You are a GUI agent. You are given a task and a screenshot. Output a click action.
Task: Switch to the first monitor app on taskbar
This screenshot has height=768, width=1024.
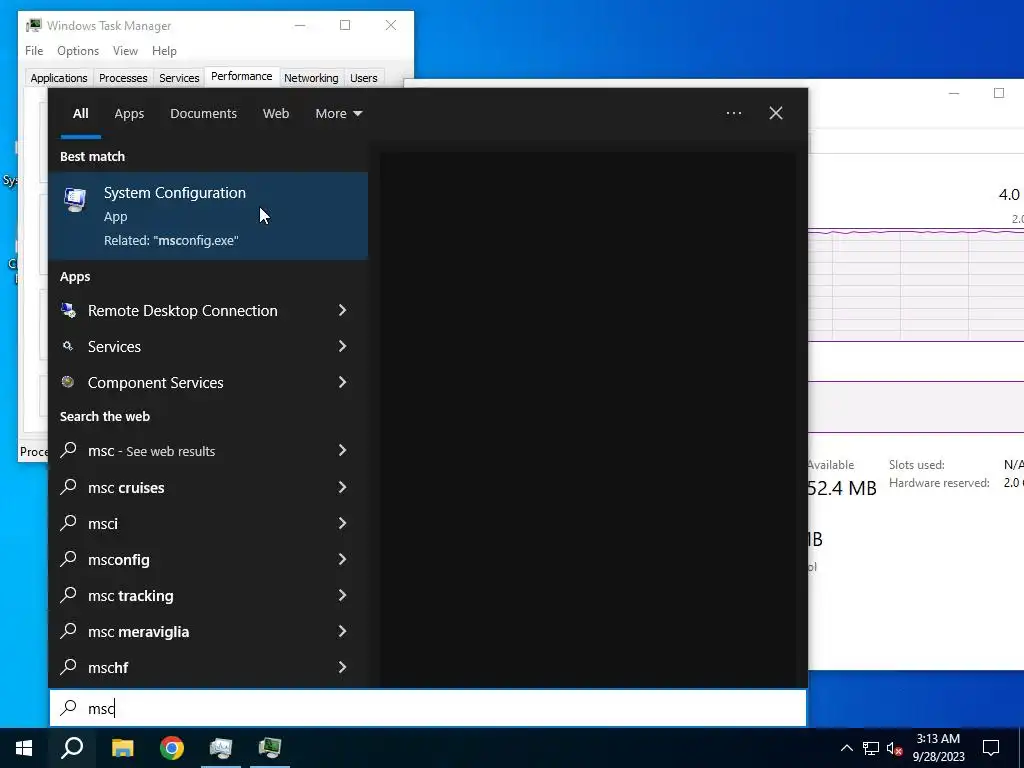[221, 748]
